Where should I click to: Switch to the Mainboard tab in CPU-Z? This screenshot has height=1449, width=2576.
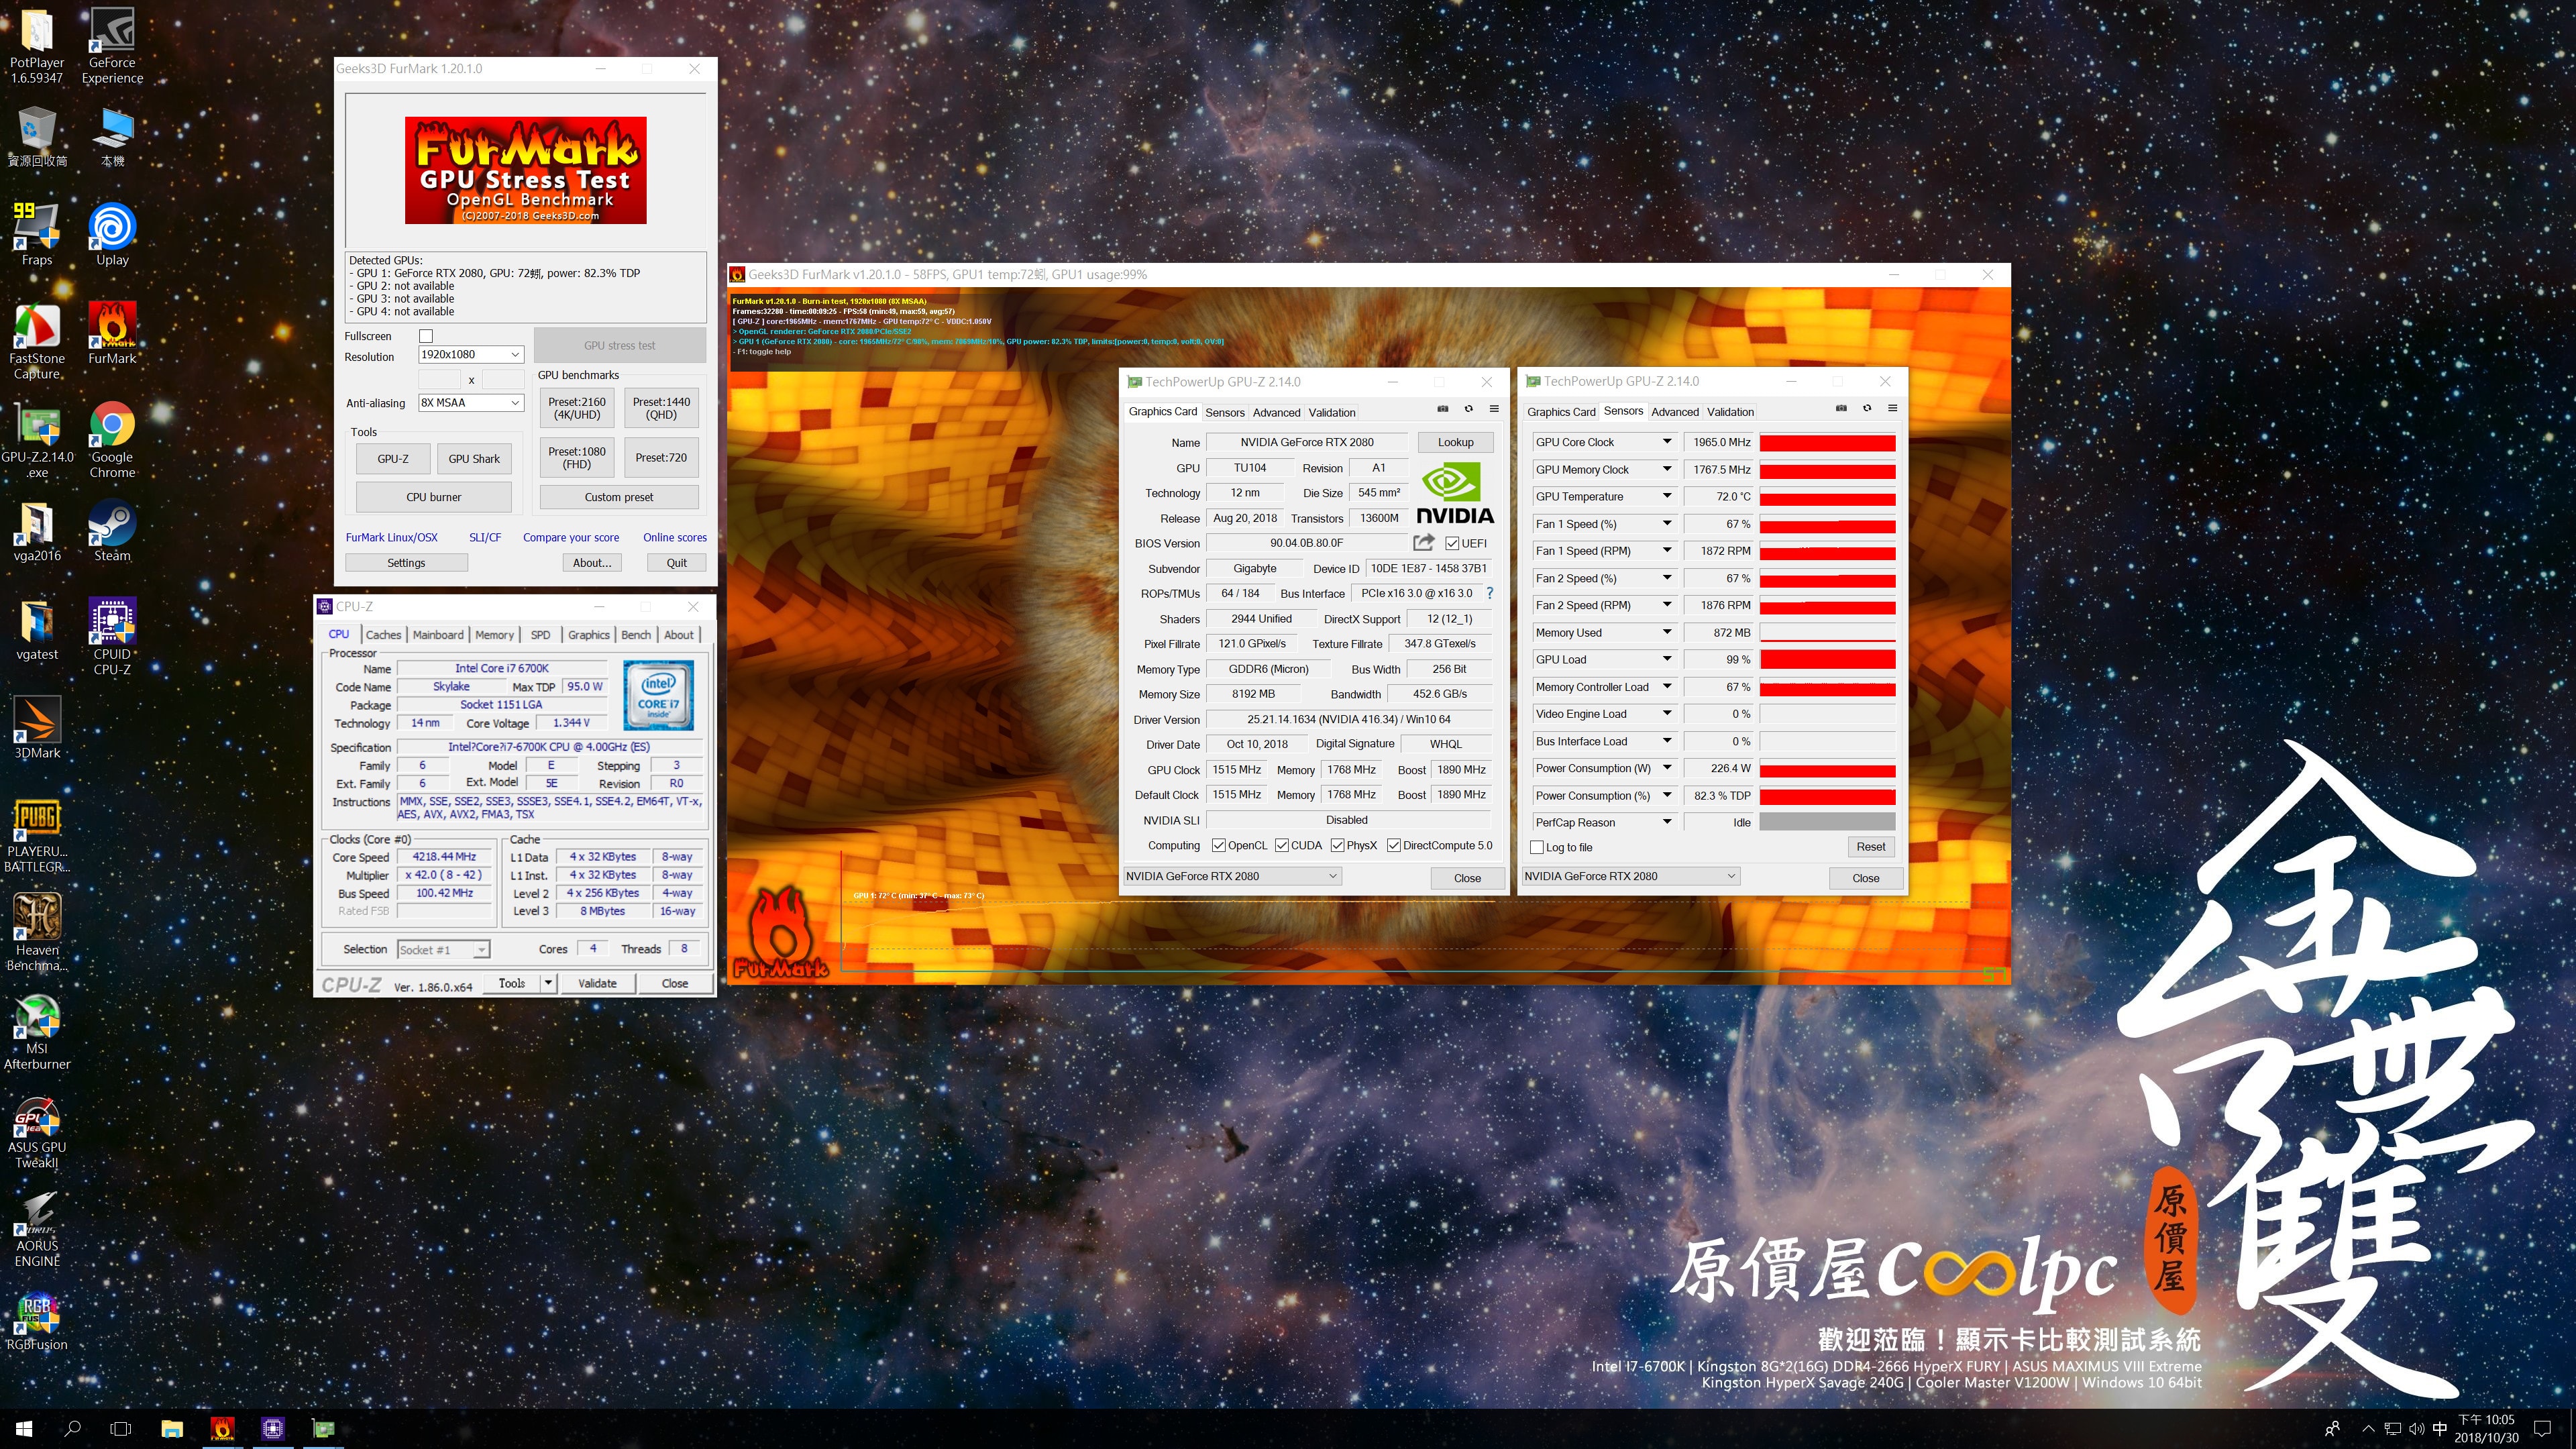(x=438, y=635)
